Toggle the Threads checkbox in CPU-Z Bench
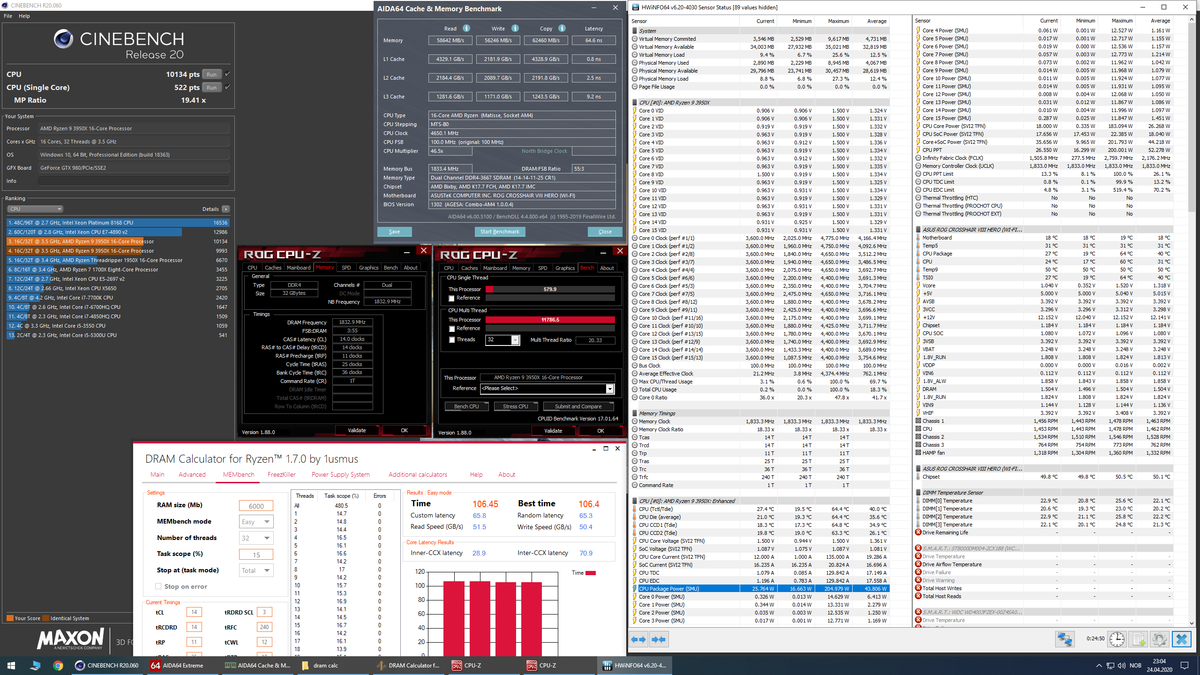Viewport: 1200px width, 675px height. point(452,339)
